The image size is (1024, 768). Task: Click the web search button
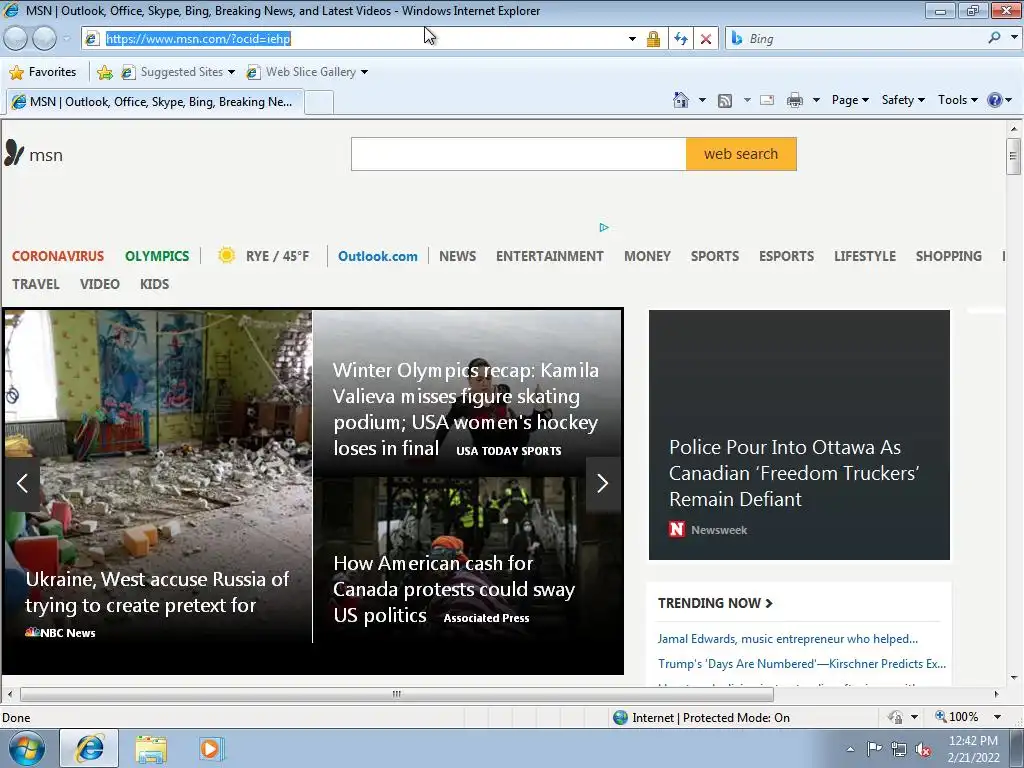741,154
